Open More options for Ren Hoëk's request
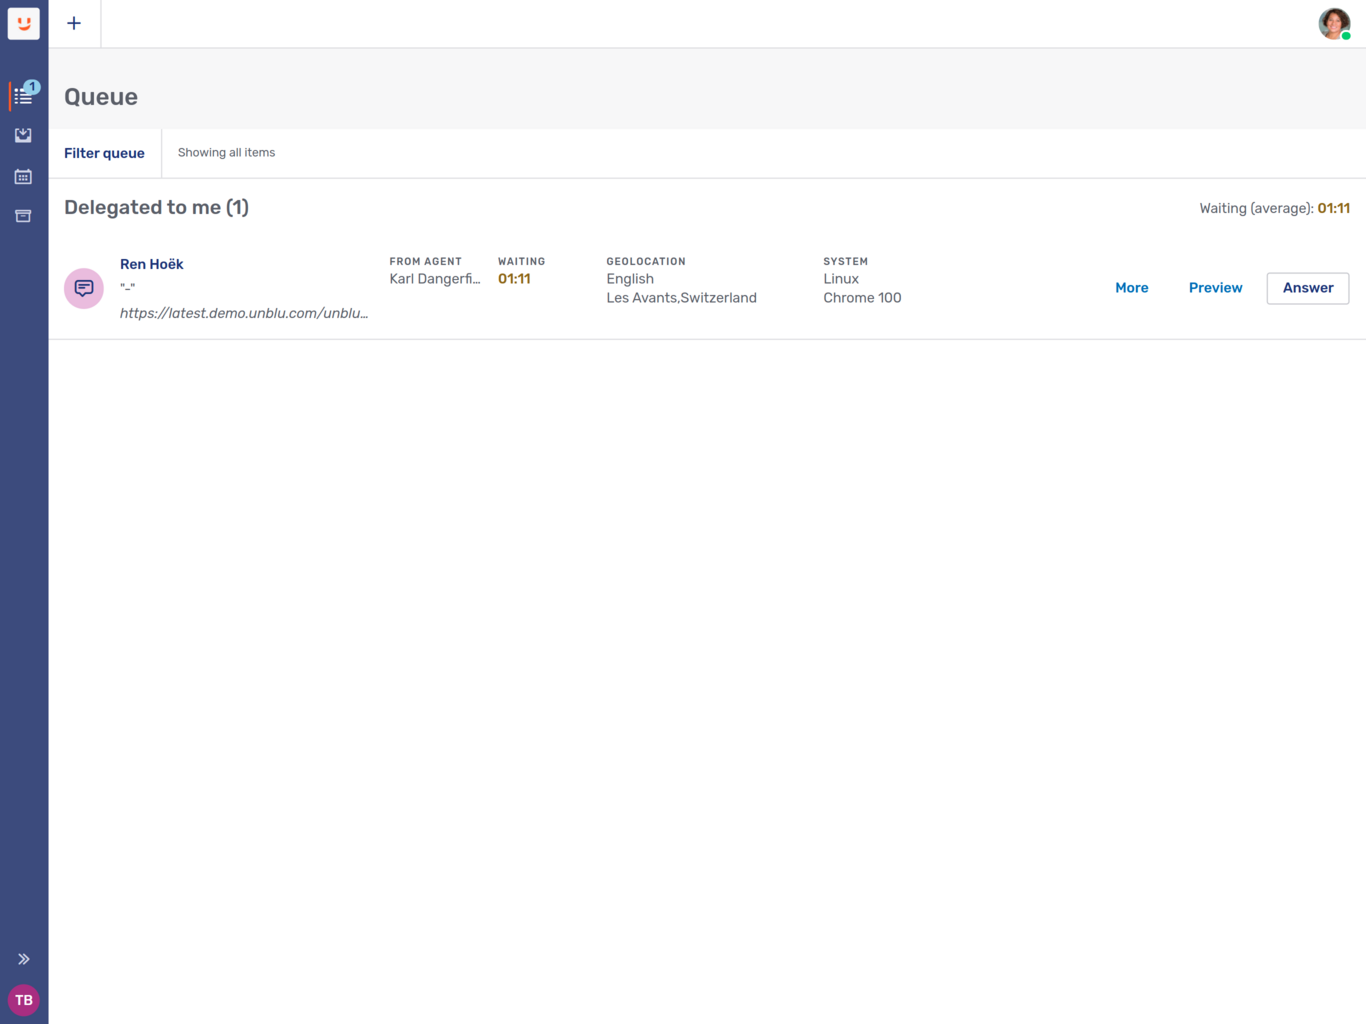This screenshot has width=1366, height=1024. [x=1131, y=287]
